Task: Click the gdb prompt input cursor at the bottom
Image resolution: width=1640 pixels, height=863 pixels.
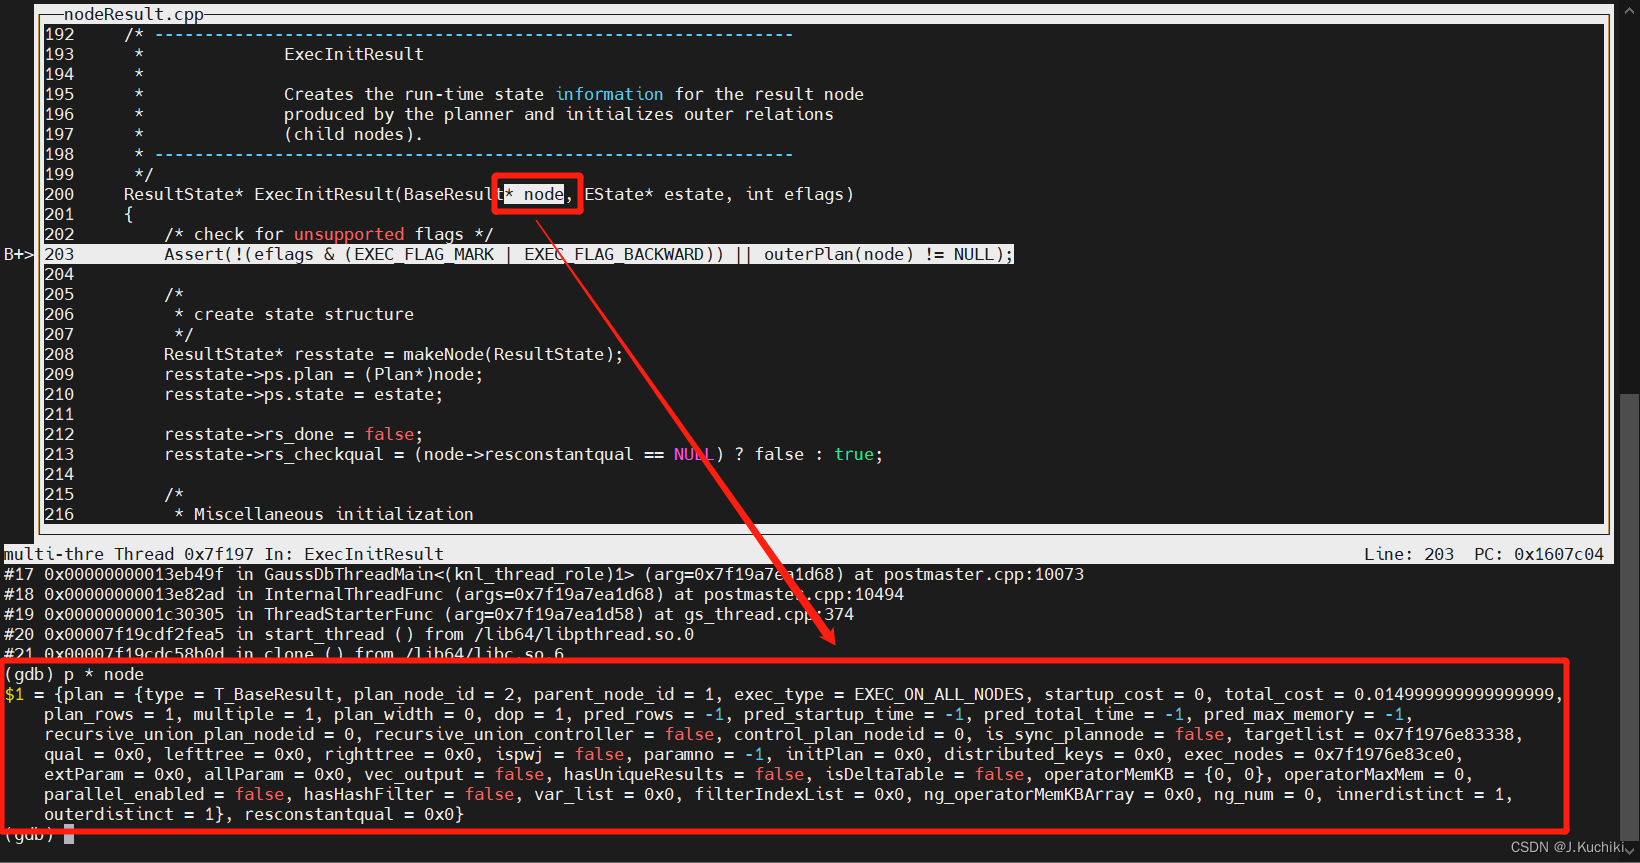Action: [69, 834]
